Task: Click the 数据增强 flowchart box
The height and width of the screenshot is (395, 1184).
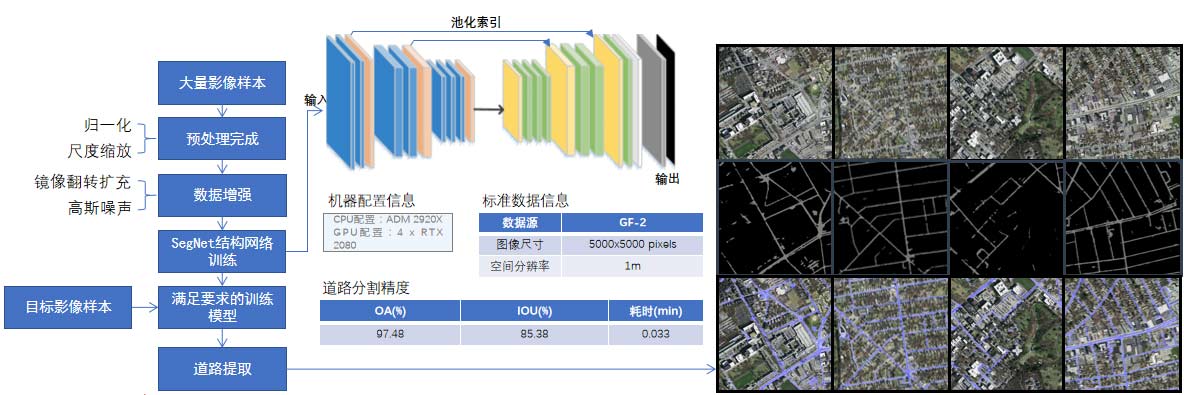Action: coord(222,195)
